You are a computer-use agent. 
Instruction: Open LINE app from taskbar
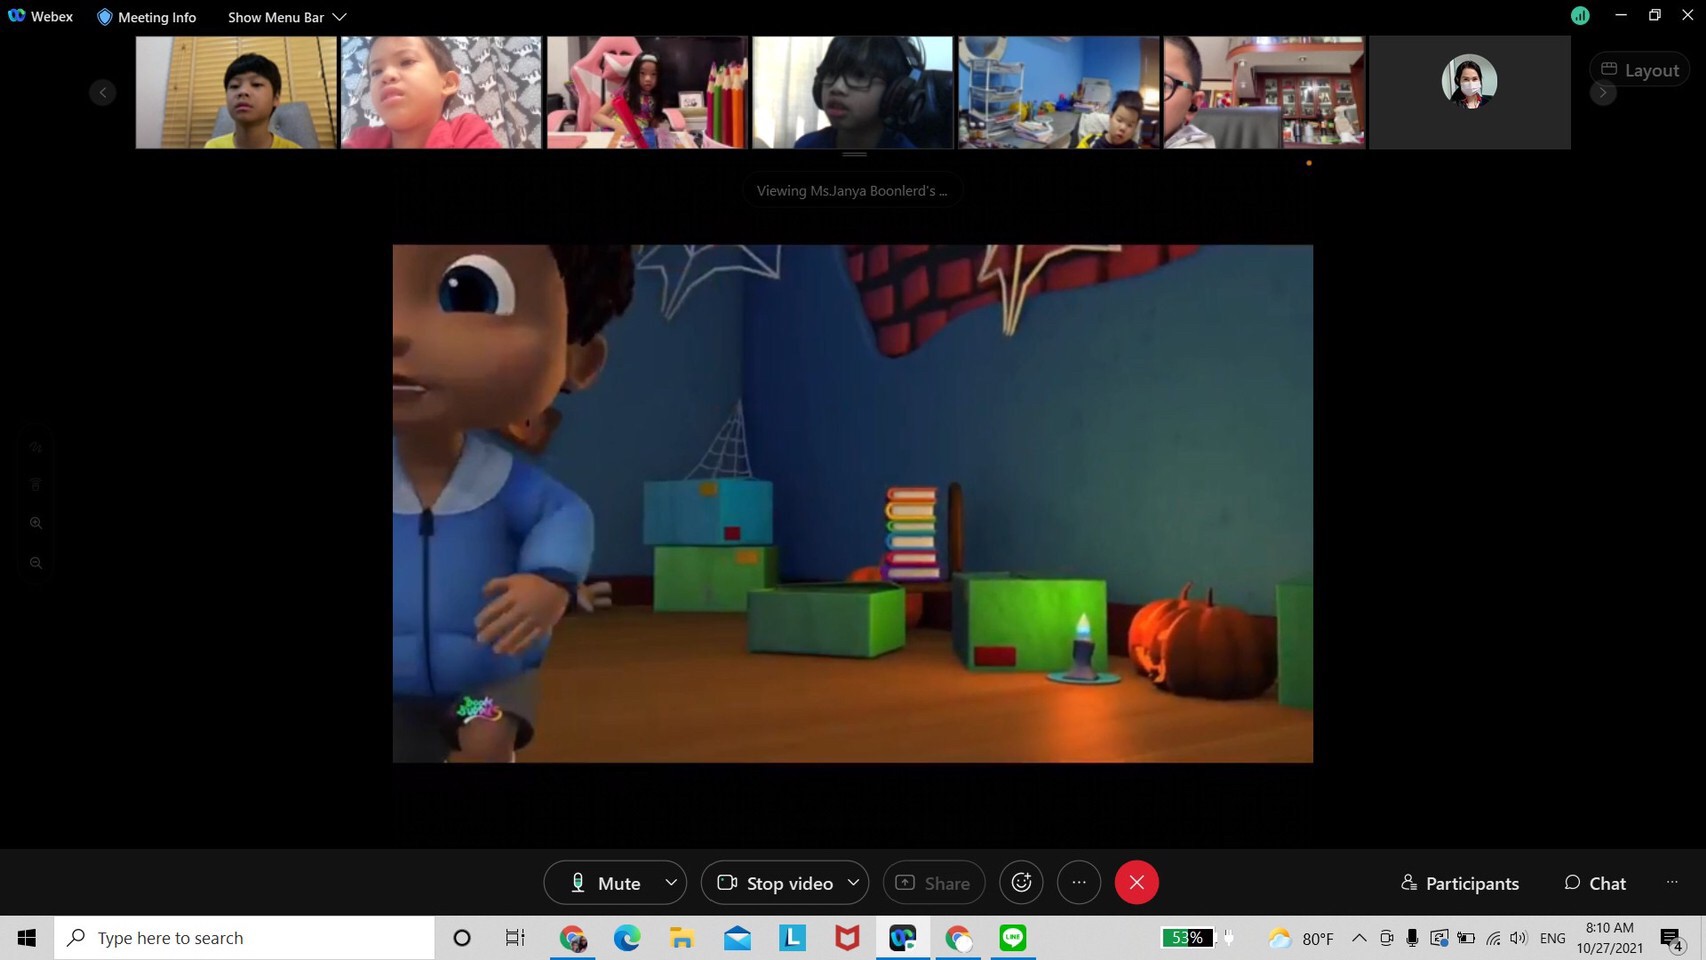click(x=1013, y=938)
